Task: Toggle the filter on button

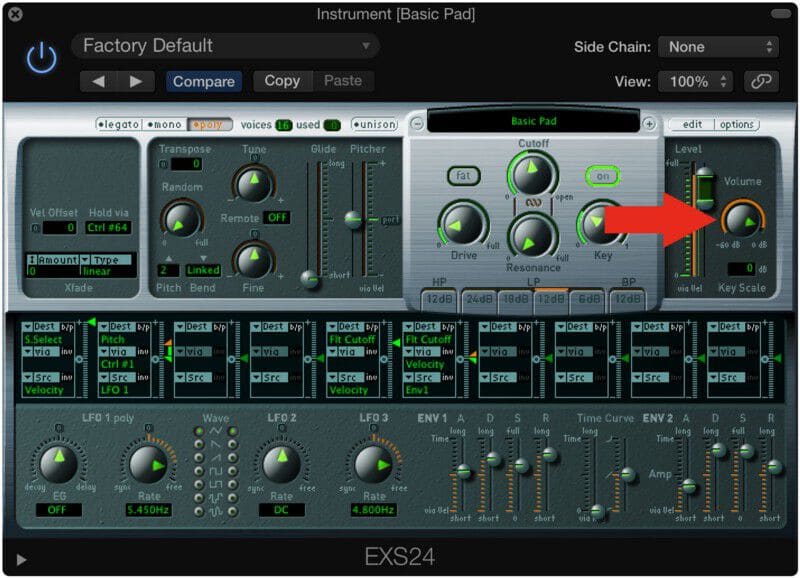Action: pyautogui.click(x=603, y=176)
